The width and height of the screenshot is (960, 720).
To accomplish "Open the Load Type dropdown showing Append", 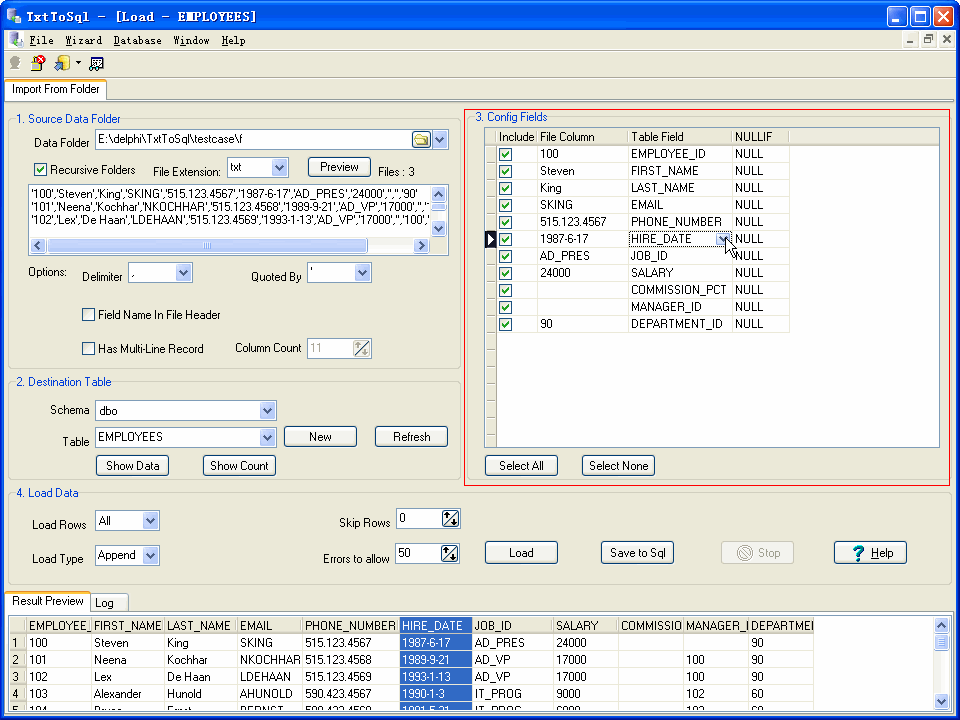I will pyautogui.click(x=151, y=556).
